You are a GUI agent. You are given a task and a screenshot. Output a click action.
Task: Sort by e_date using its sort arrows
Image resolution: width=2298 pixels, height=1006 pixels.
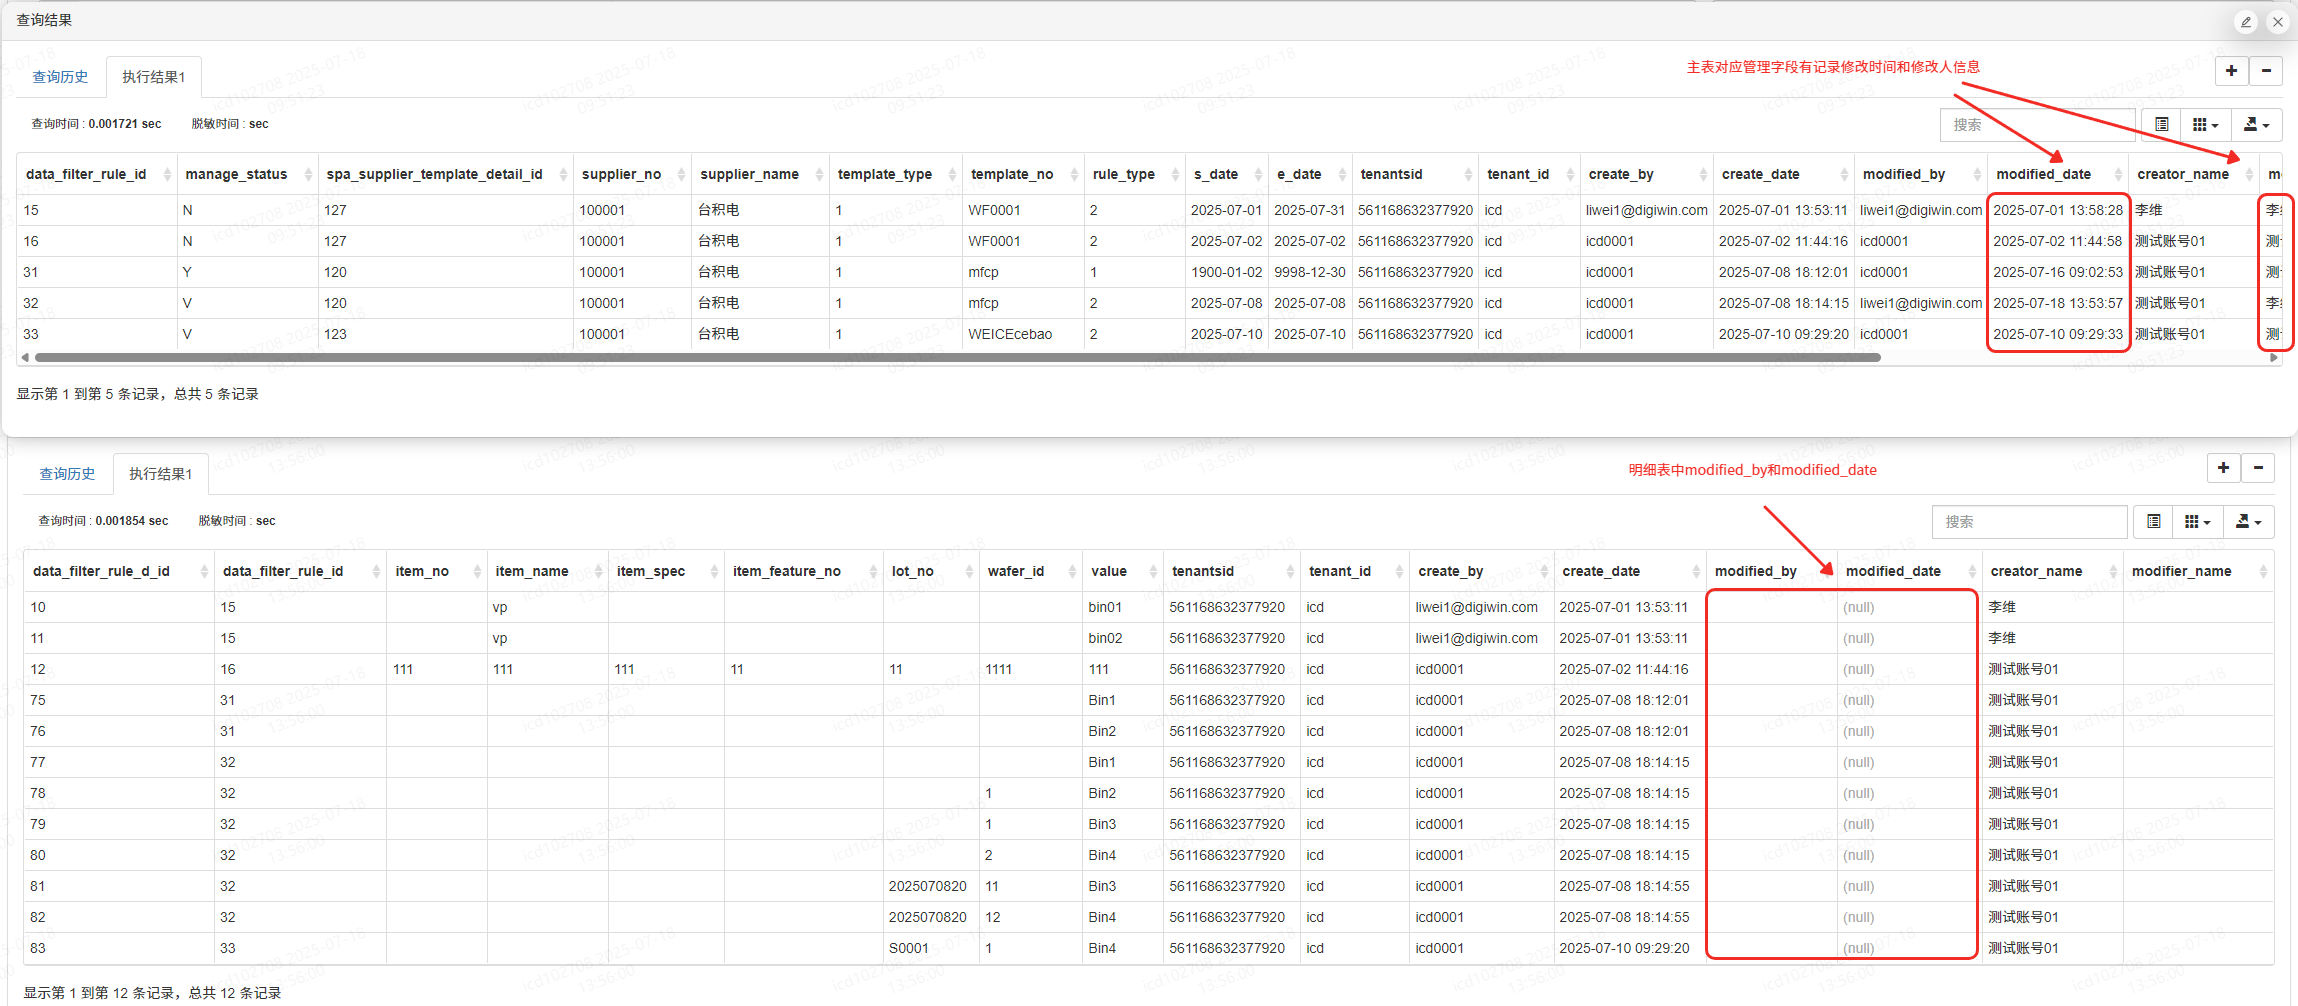click(1342, 174)
